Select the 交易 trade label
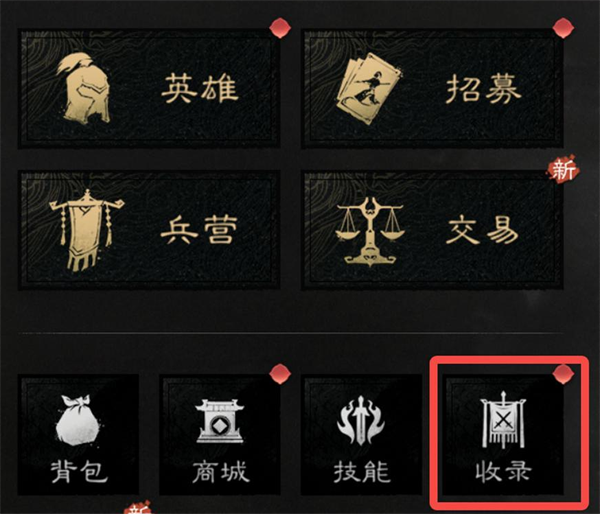Image resolution: width=600 pixels, height=514 pixels. [482, 231]
